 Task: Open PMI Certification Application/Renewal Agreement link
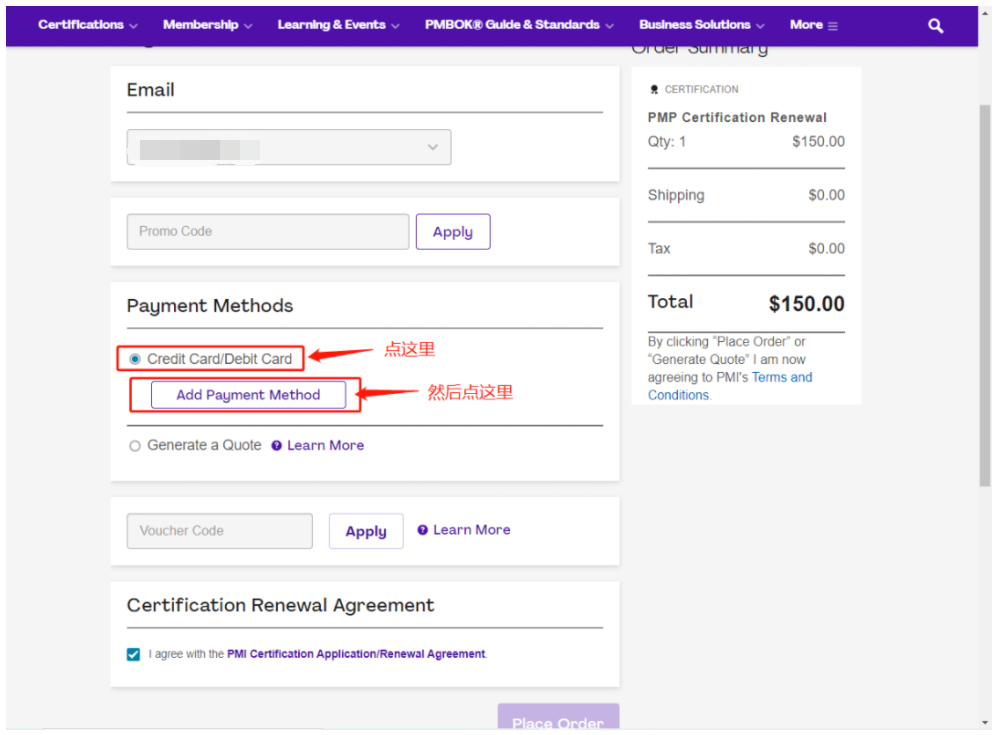[x=356, y=654]
